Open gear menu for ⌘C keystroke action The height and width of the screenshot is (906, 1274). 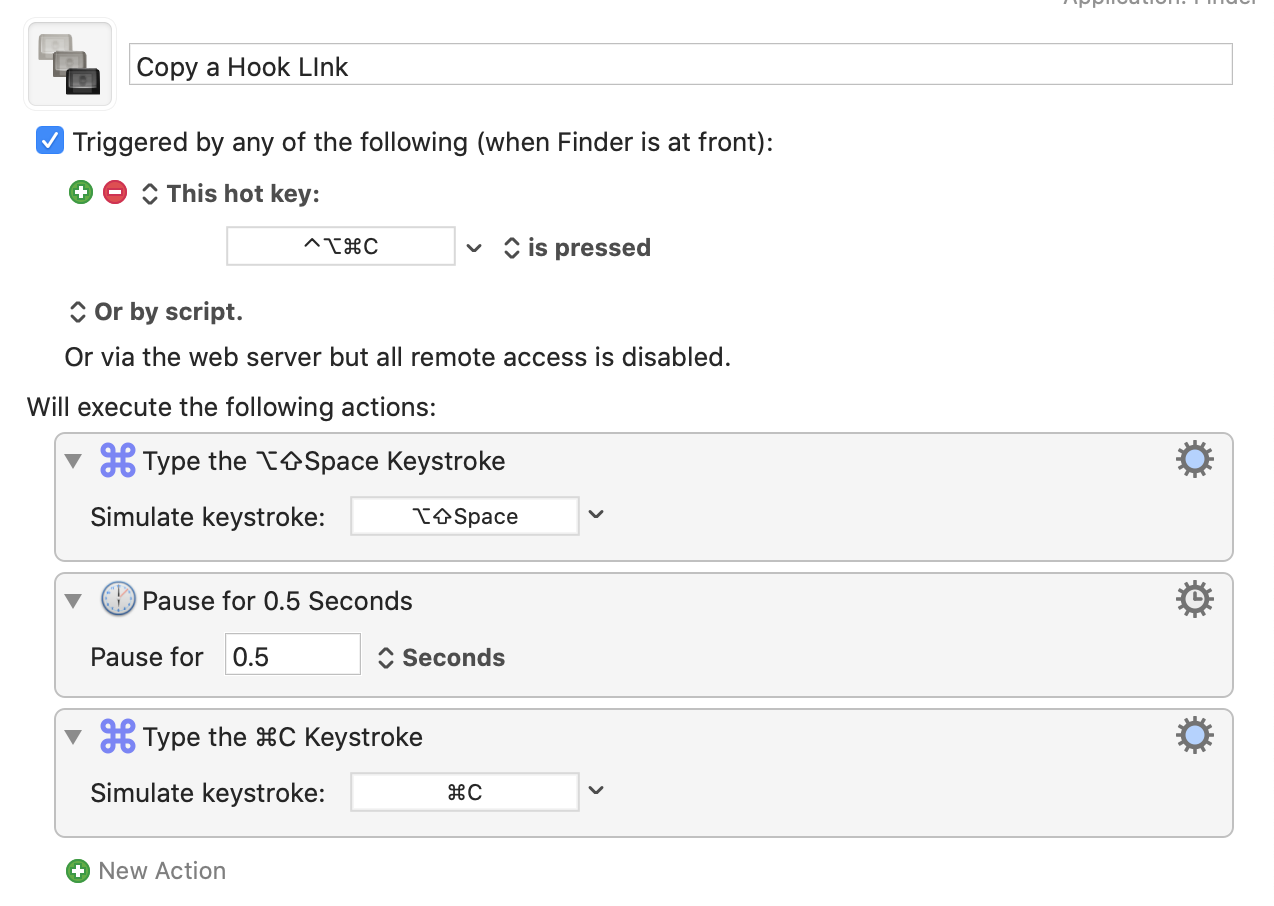(1194, 736)
